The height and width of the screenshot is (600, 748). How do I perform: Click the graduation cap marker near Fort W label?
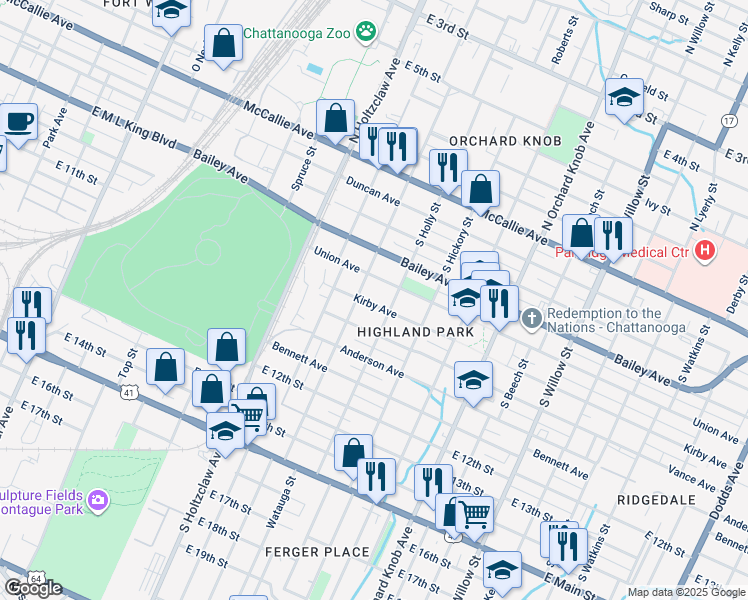172,12
